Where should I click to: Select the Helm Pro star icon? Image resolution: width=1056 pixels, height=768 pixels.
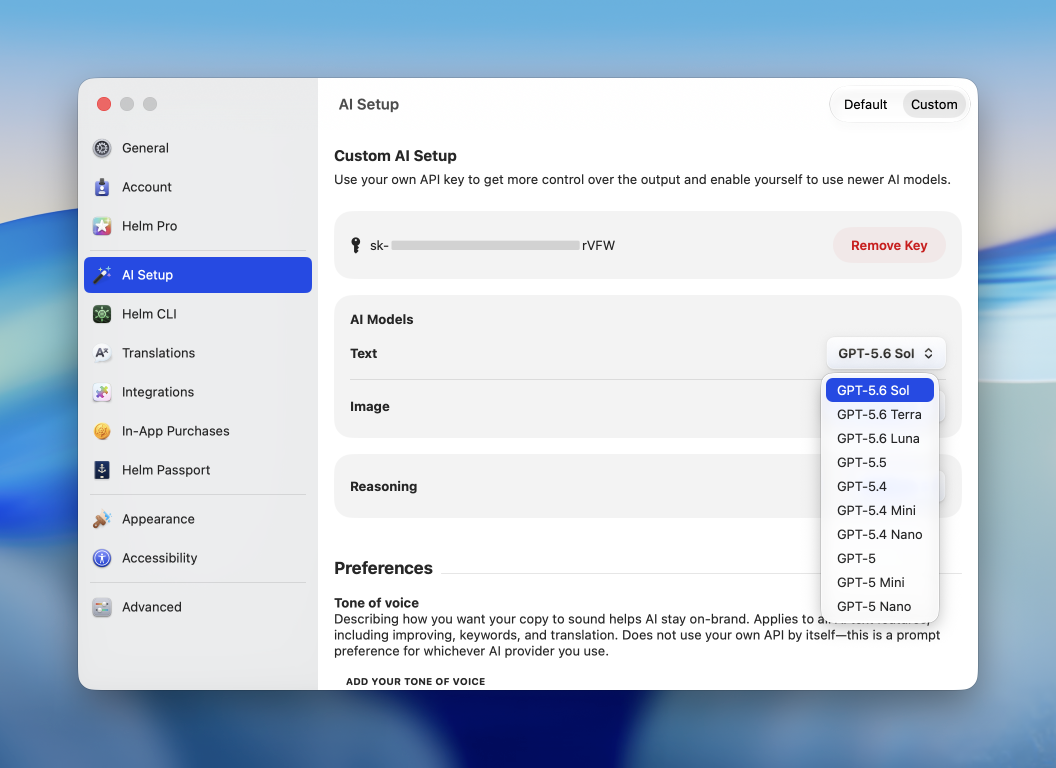[x=102, y=226]
